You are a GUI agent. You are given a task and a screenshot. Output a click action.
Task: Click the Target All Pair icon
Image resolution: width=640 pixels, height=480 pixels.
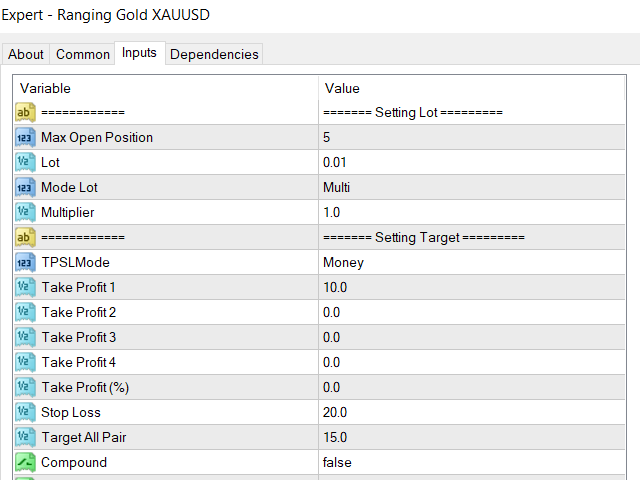25,437
